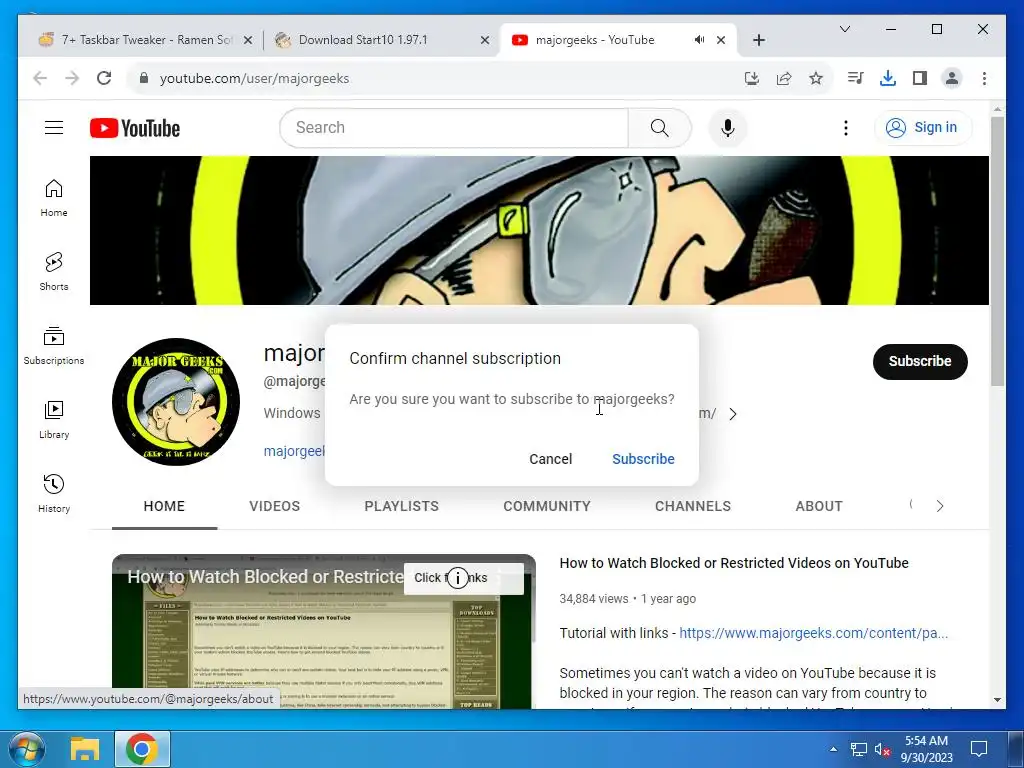Mute the majorgeeks tab audio icon
1024x768 pixels.
click(699, 40)
